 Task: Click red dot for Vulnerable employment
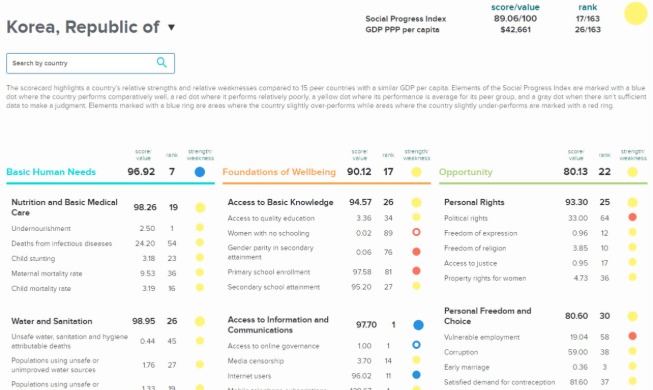pyautogui.click(x=632, y=336)
